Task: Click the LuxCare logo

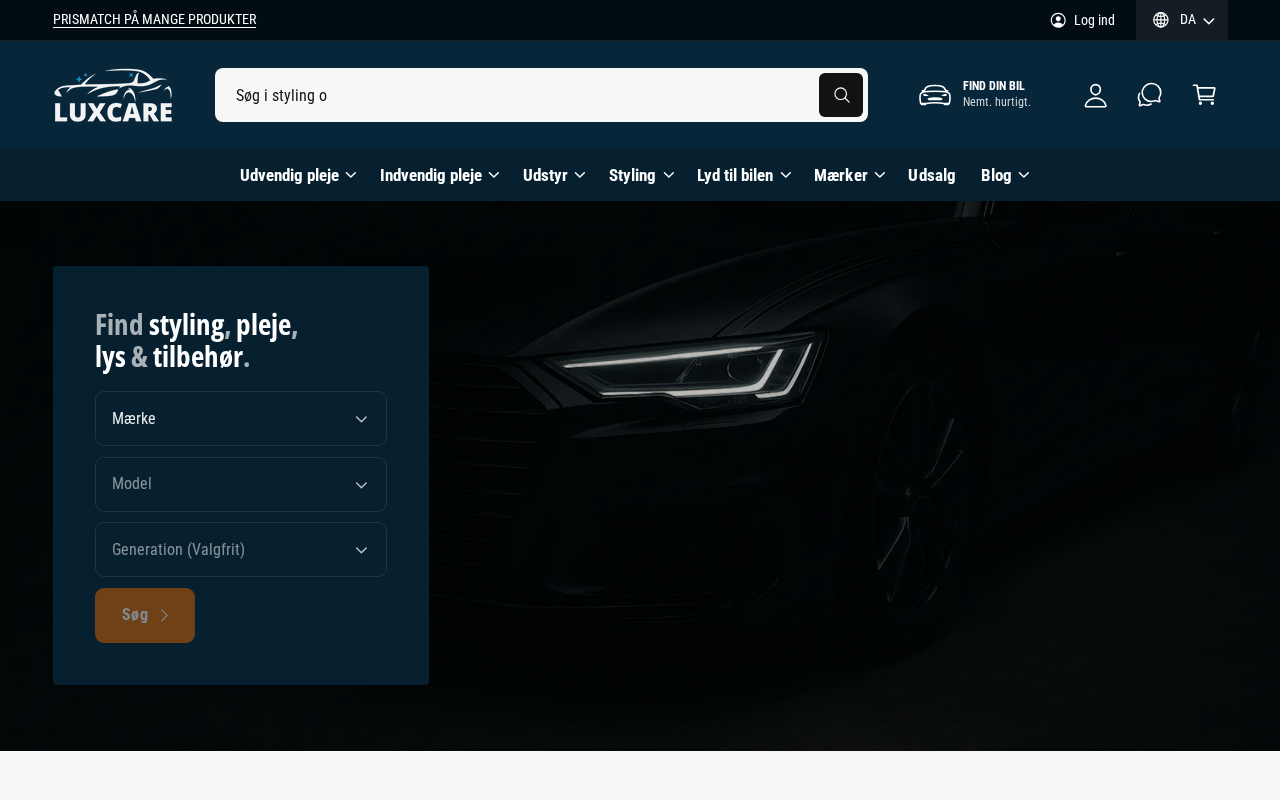Action: [113, 95]
